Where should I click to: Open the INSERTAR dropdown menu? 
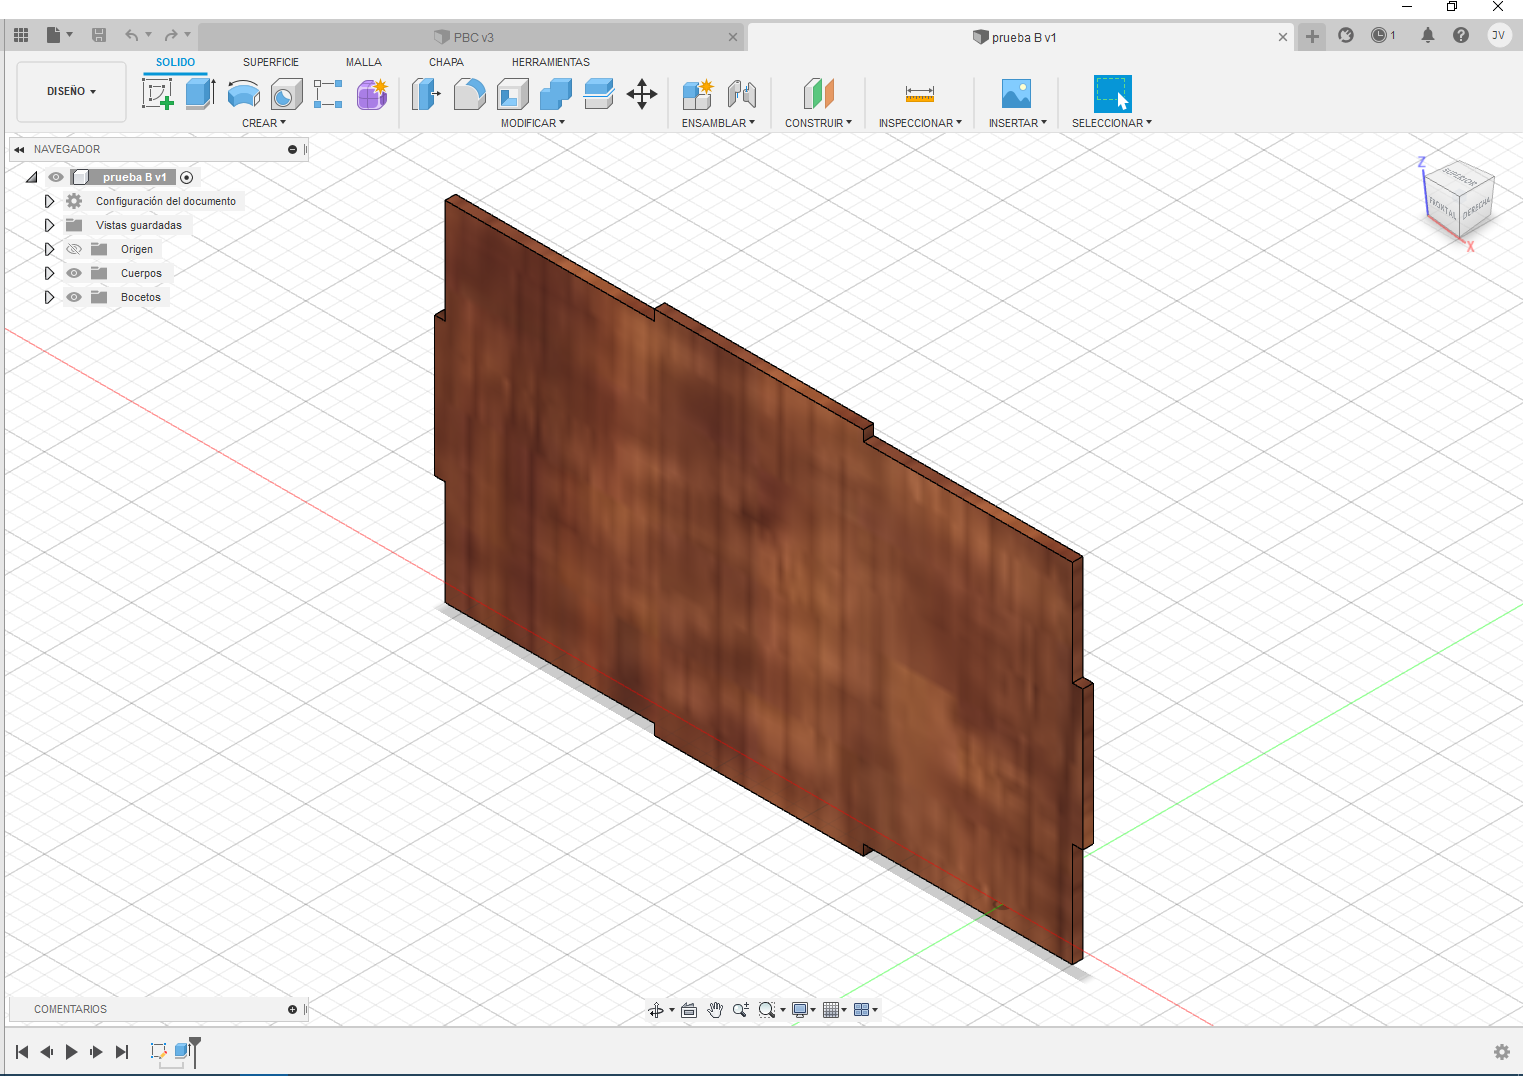pos(1018,123)
